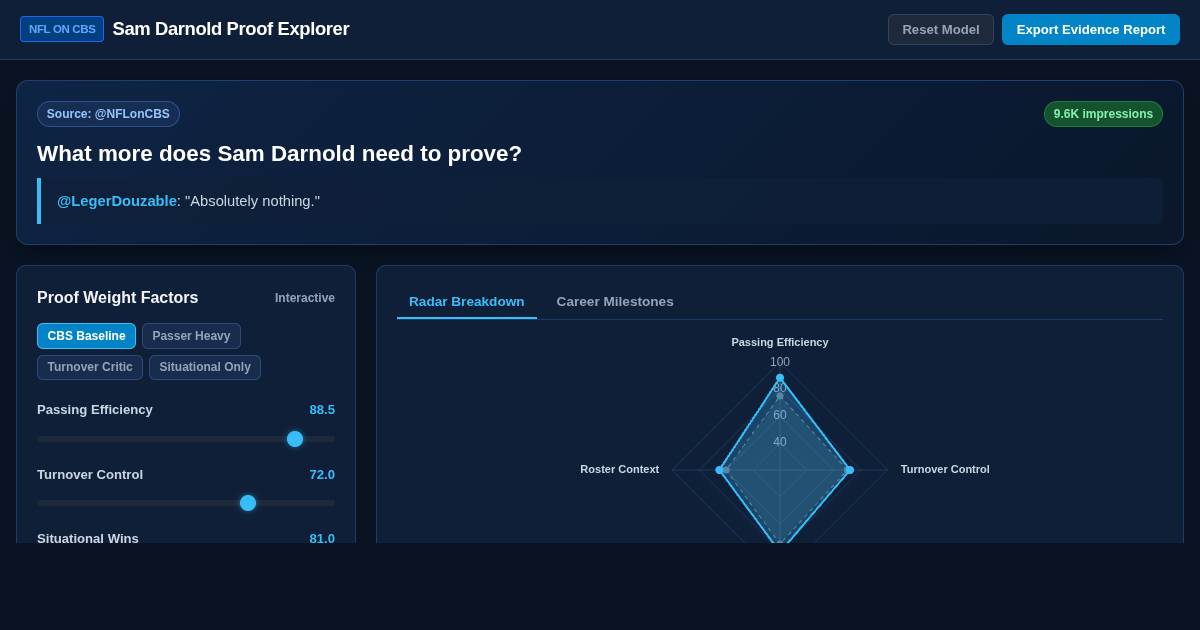Click the Situational Wins value 81.0
Screen dimensions: 1200x630
pyautogui.click(x=322, y=538)
